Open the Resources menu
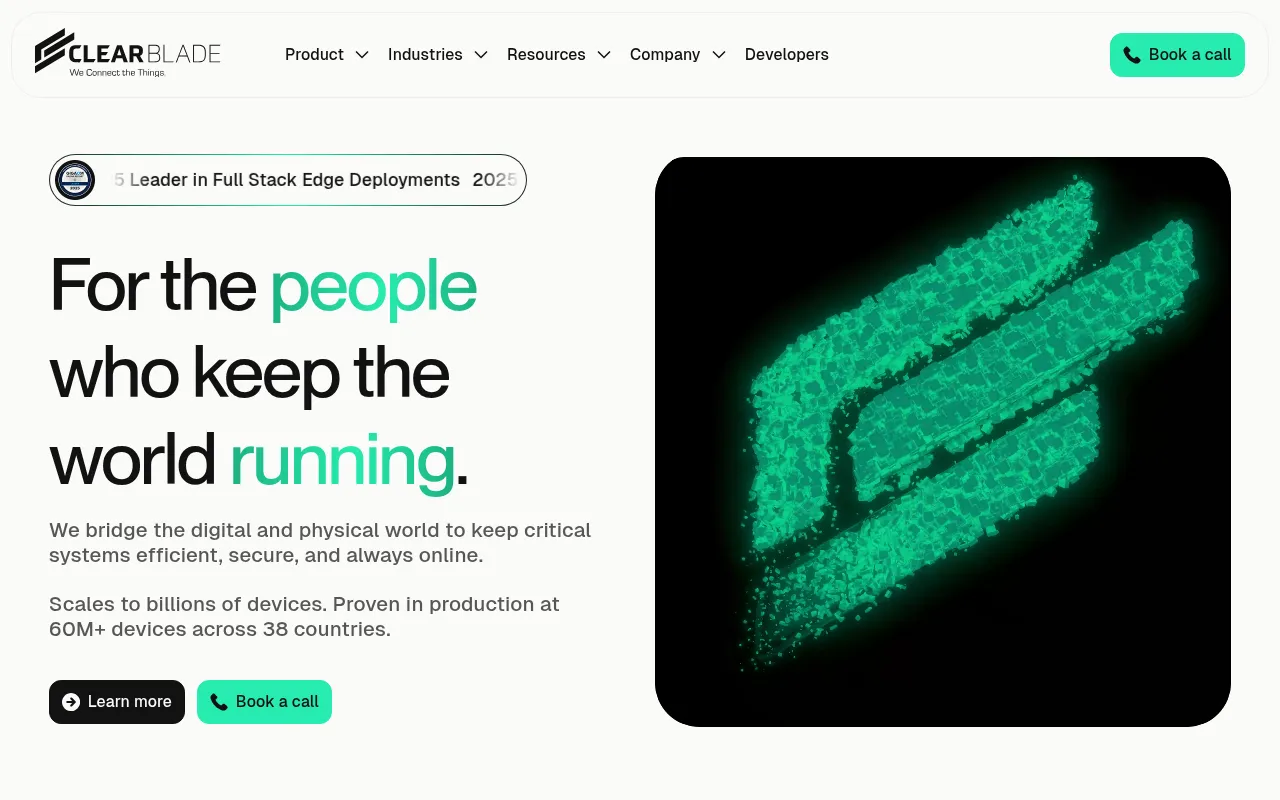This screenshot has width=1280, height=800. click(546, 55)
